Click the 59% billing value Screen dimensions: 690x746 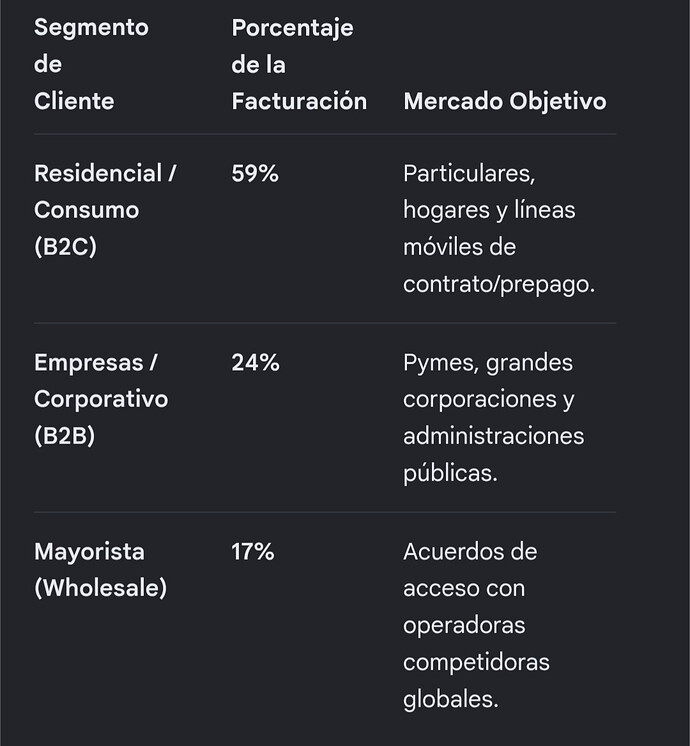pyautogui.click(x=255, y=173)
